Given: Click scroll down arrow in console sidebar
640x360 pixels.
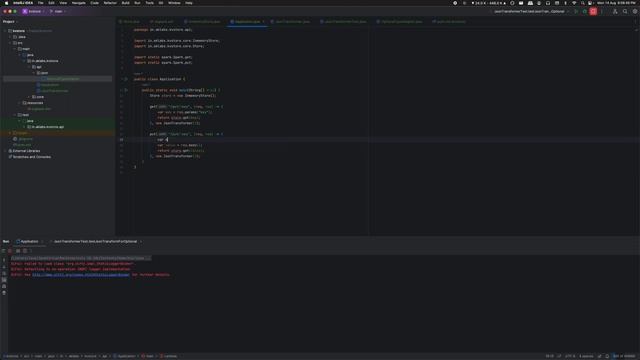Looking at the screenshot, I should pyautogui.click(x=4, y=267).
